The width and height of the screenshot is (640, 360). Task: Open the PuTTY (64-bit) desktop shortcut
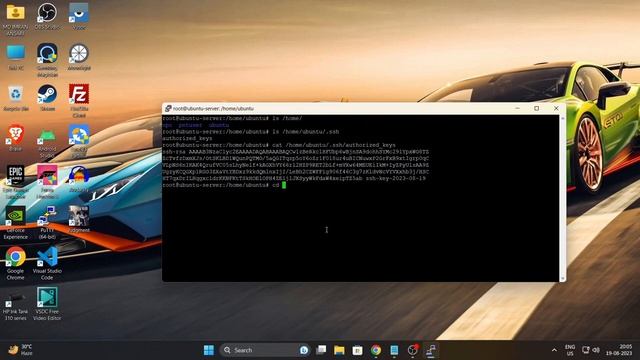[47, 223]
